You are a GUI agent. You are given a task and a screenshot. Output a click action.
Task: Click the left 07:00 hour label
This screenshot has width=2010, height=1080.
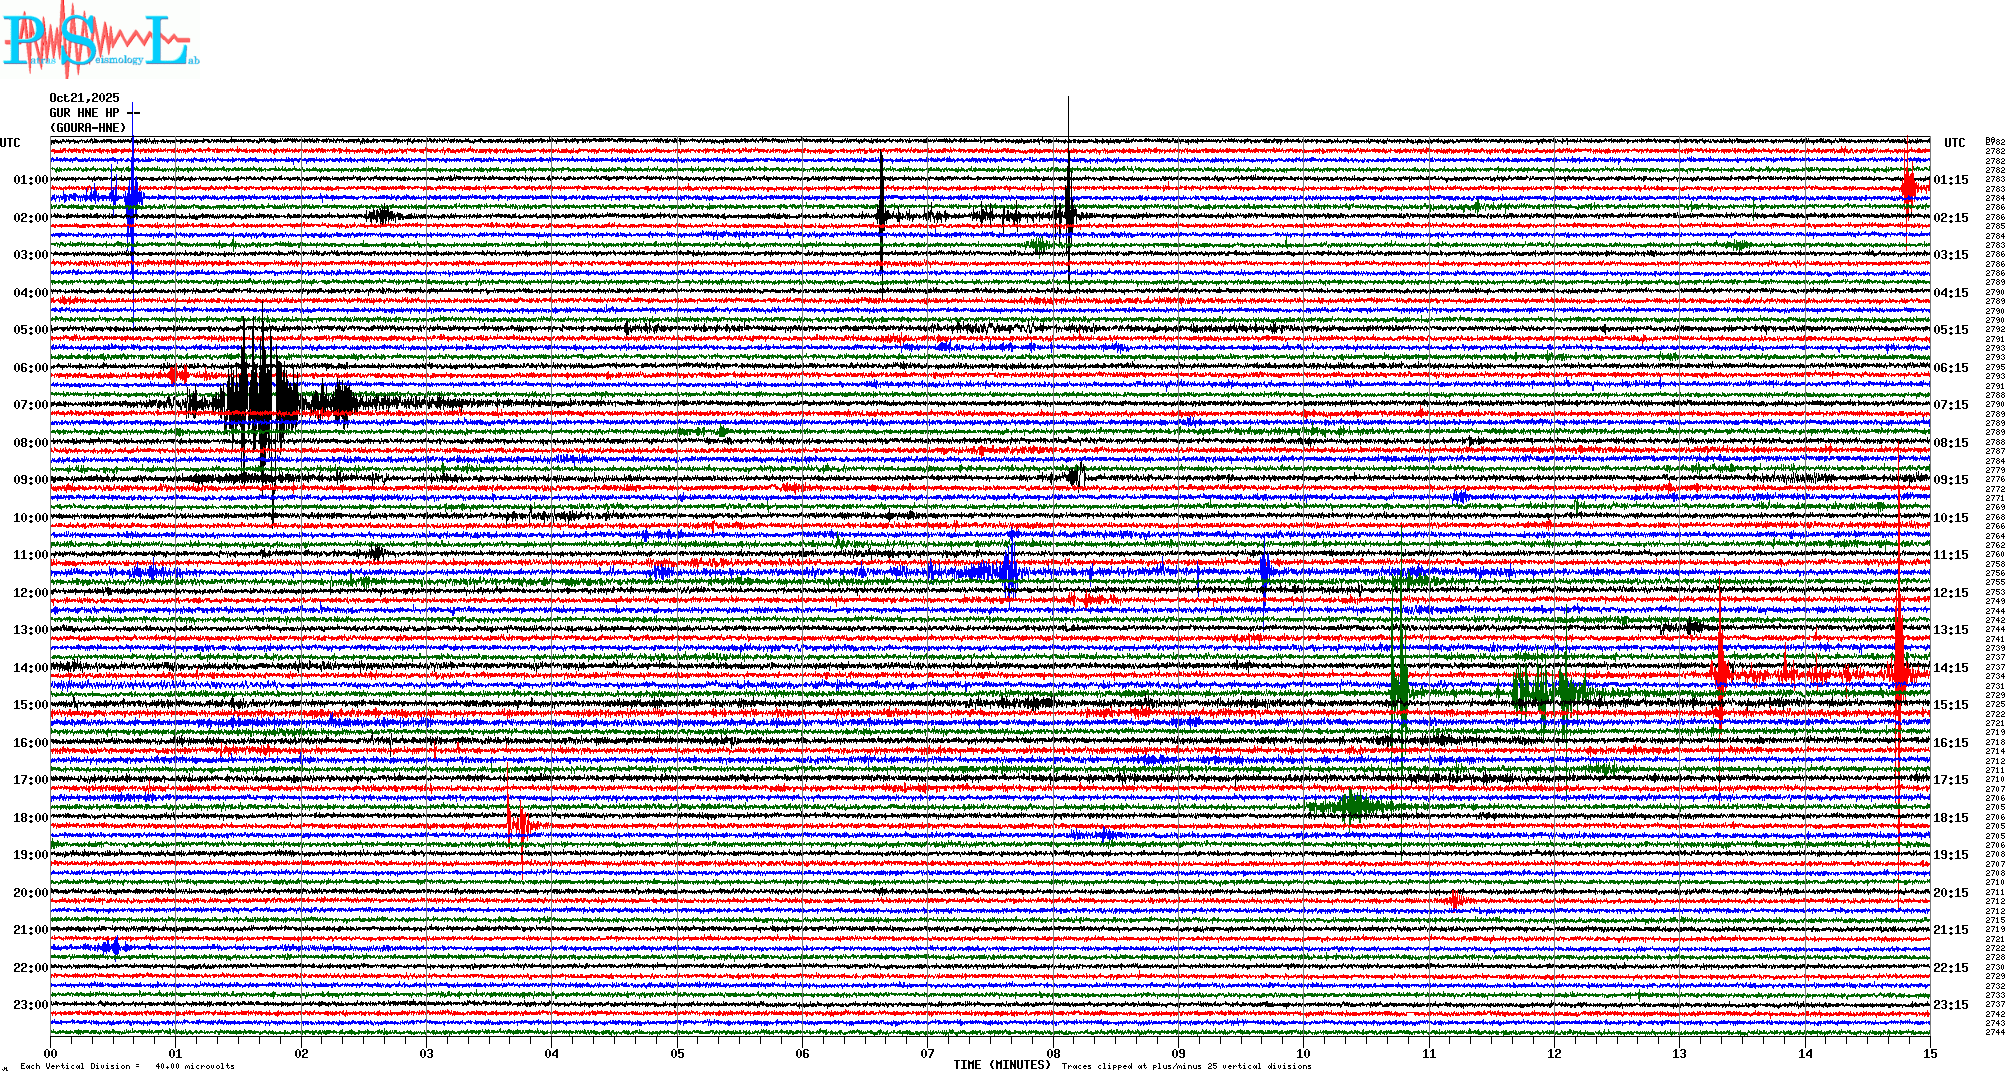30,405
